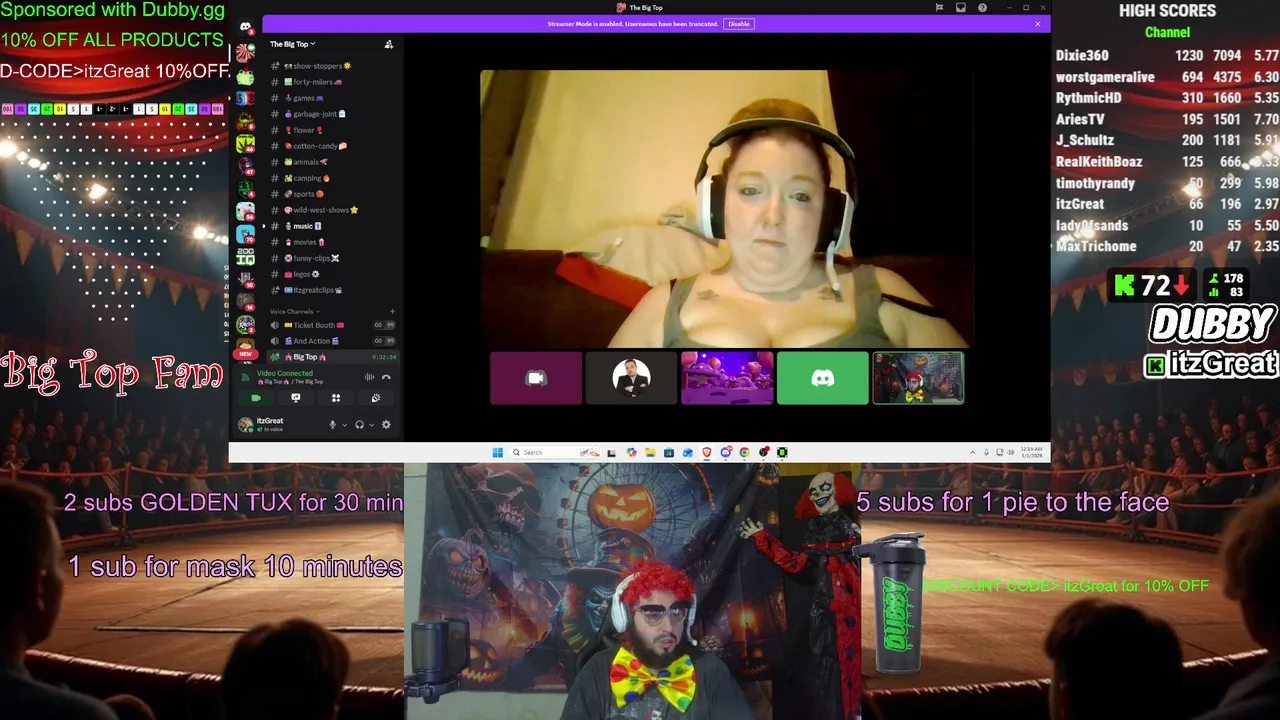Viewport: 1280px width, 720px height.
Task: Create channel plus icon by Voice Channels
Action: pos(392,311)
